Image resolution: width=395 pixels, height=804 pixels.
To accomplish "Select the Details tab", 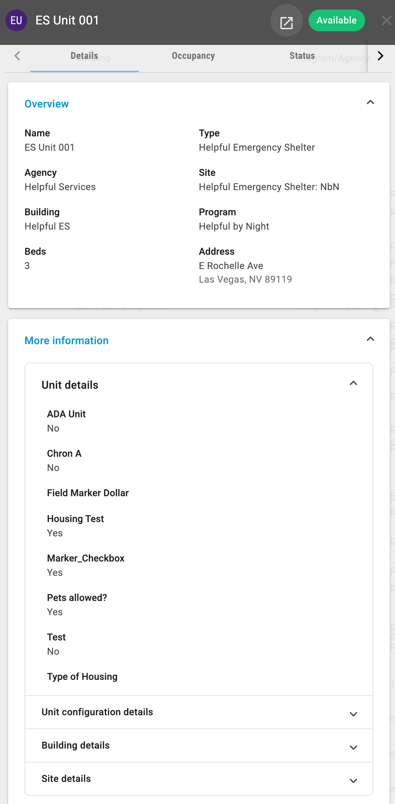I will [x=84, y=56].
